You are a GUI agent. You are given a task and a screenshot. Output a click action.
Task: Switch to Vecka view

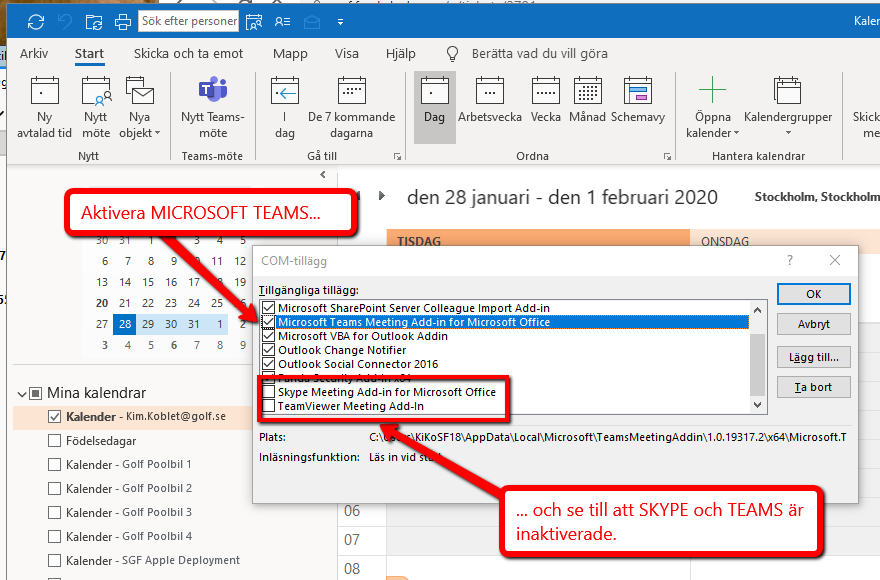[x=546, y=101]
